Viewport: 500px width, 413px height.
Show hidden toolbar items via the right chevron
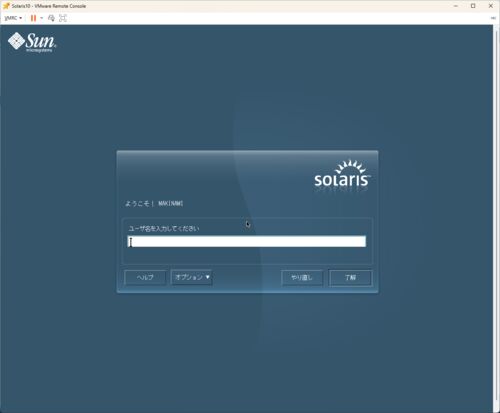coord(493,18)
